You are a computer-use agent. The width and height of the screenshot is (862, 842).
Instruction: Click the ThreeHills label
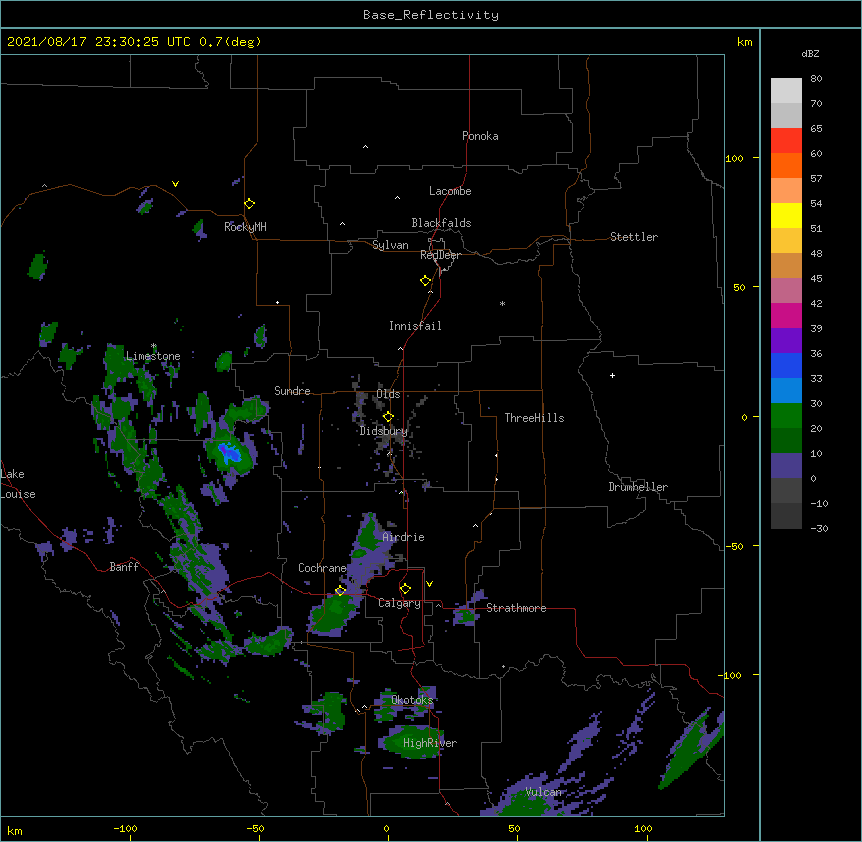[x=534, y=418]
